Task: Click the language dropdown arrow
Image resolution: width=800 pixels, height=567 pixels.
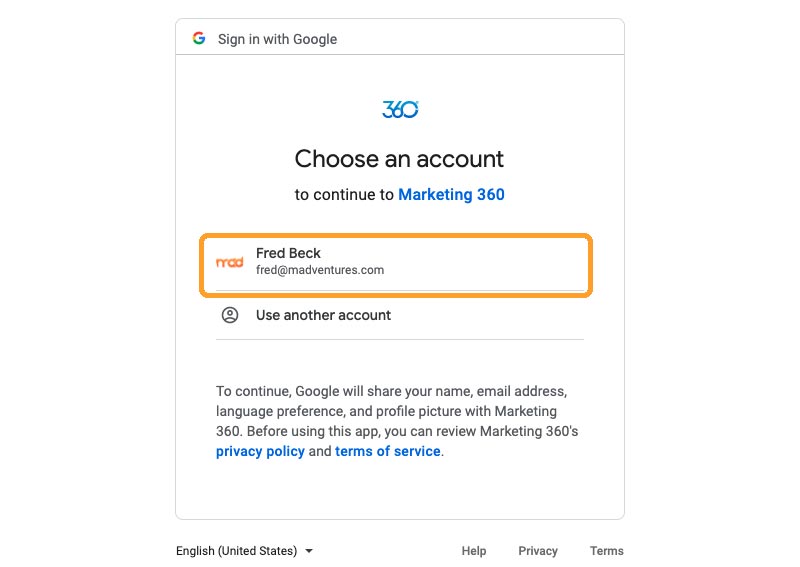Action: [x=309, y=551]
